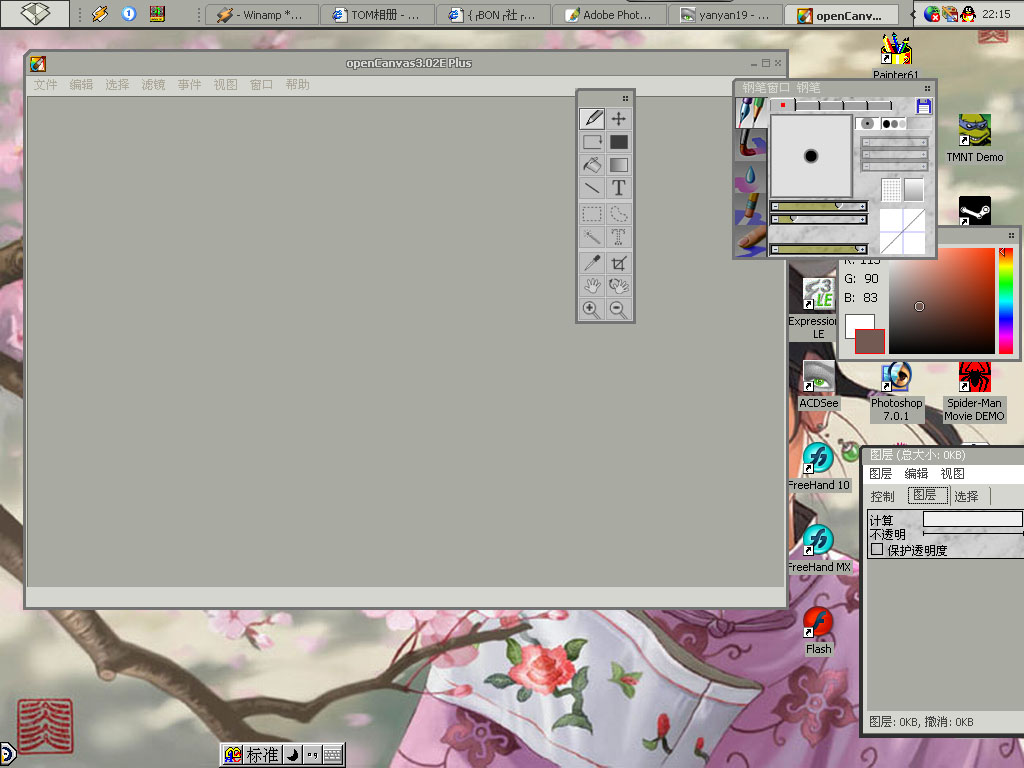This screenshot has height=768, width=1024.
Task: Select the brush preset slot with red dot
Action: (782, 105)
